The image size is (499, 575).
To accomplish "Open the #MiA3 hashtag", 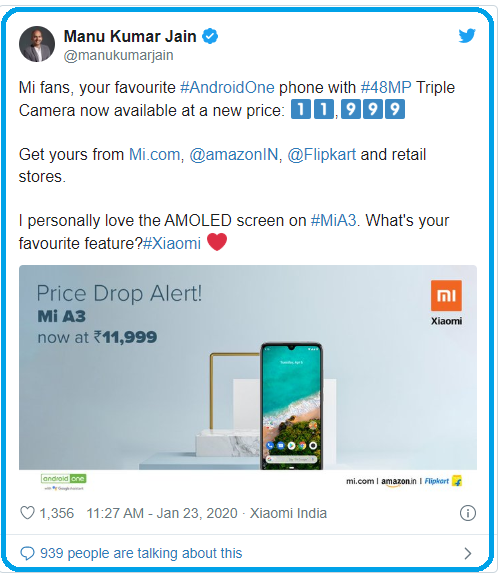I will (x=333, y=221).
